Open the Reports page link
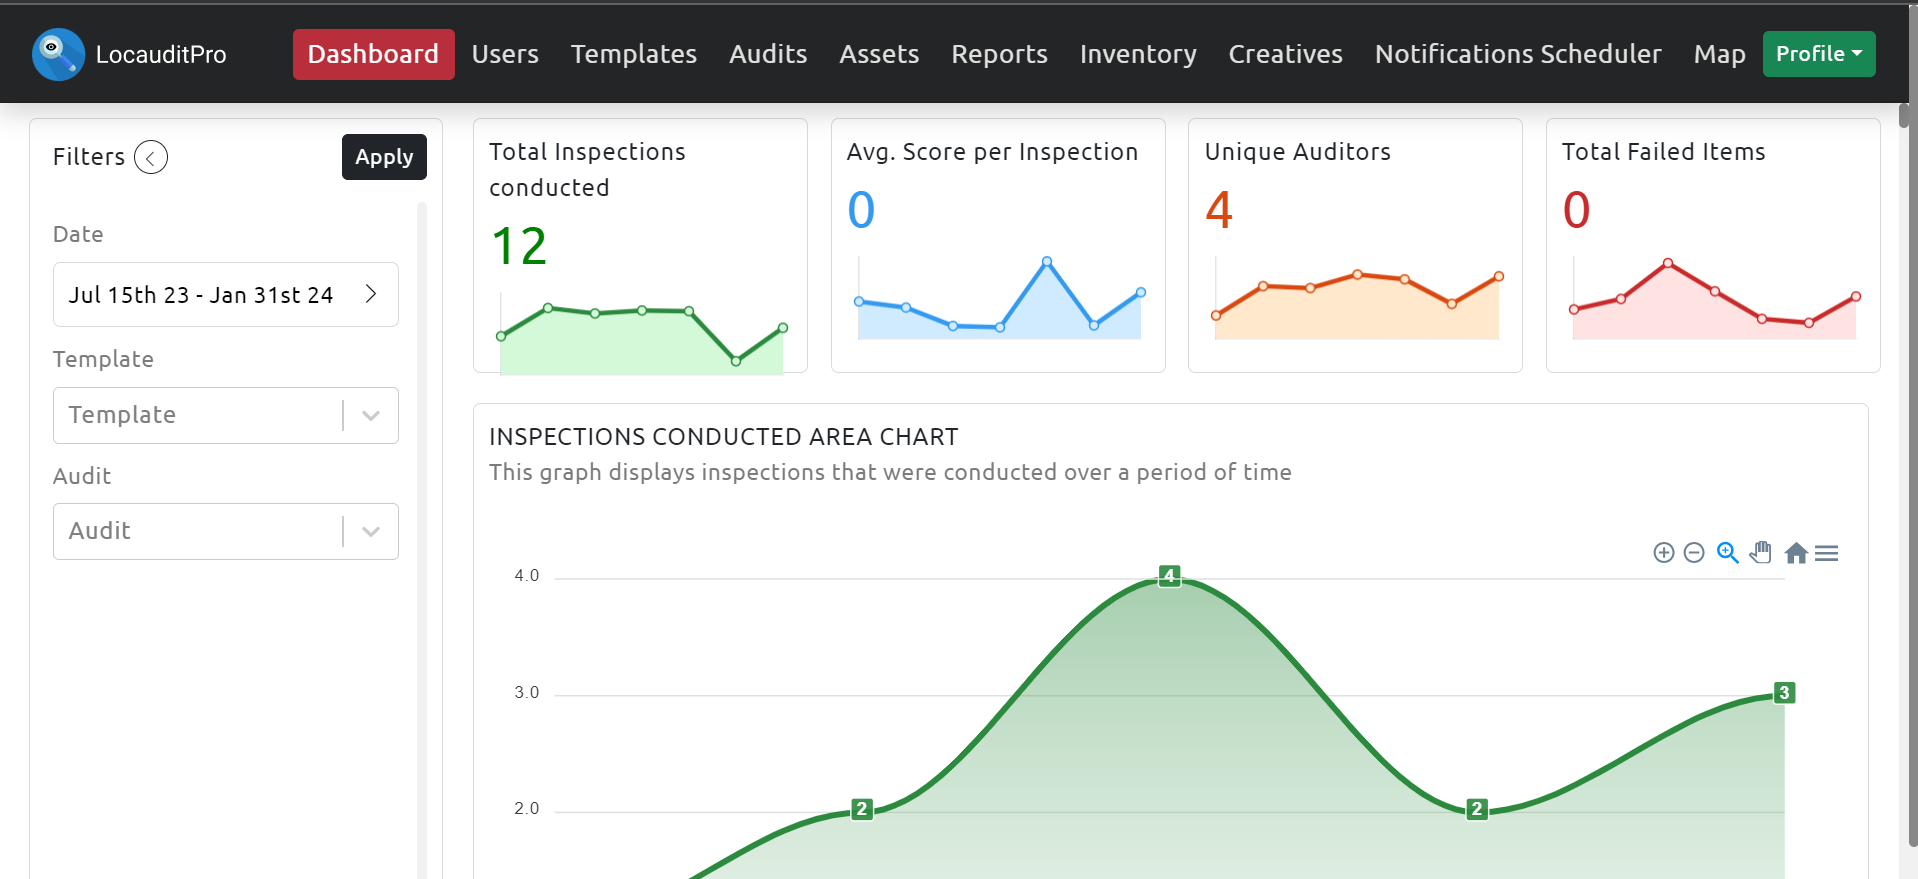The image size is (1918, 879). point(999,54)
